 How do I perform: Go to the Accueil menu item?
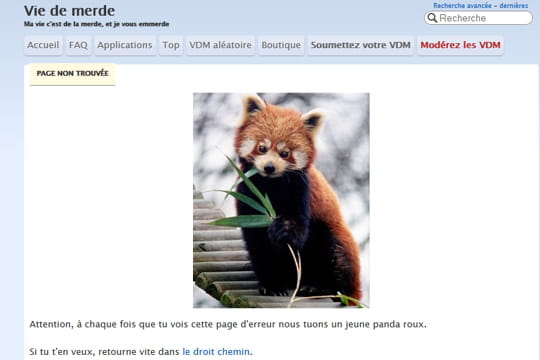(43, 45)
